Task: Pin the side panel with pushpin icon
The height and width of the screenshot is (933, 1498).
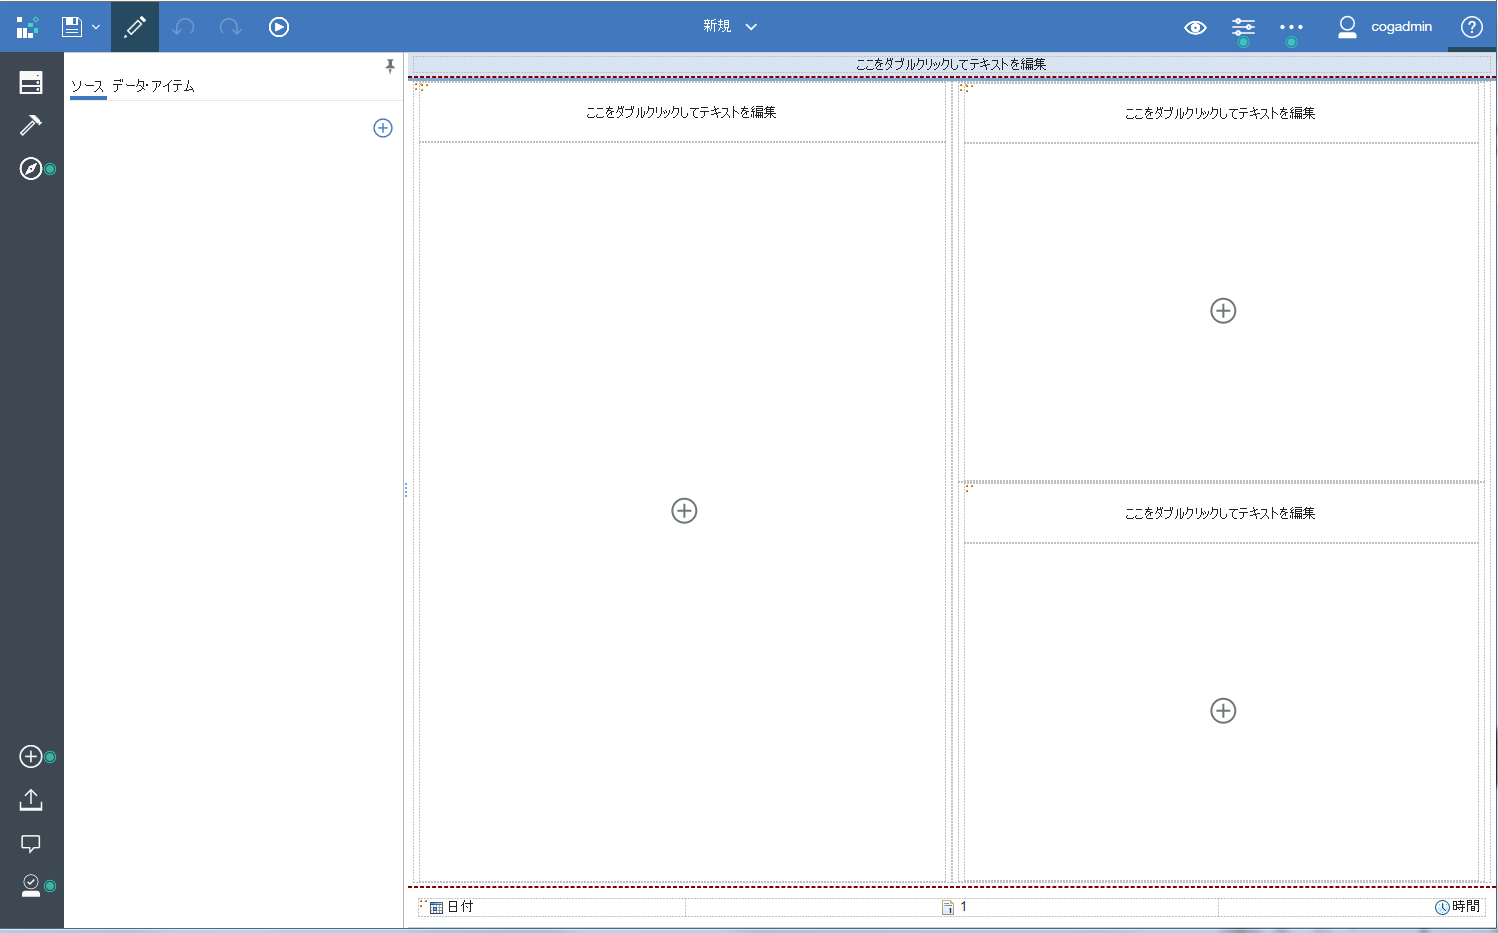Action: coord(390,66)
